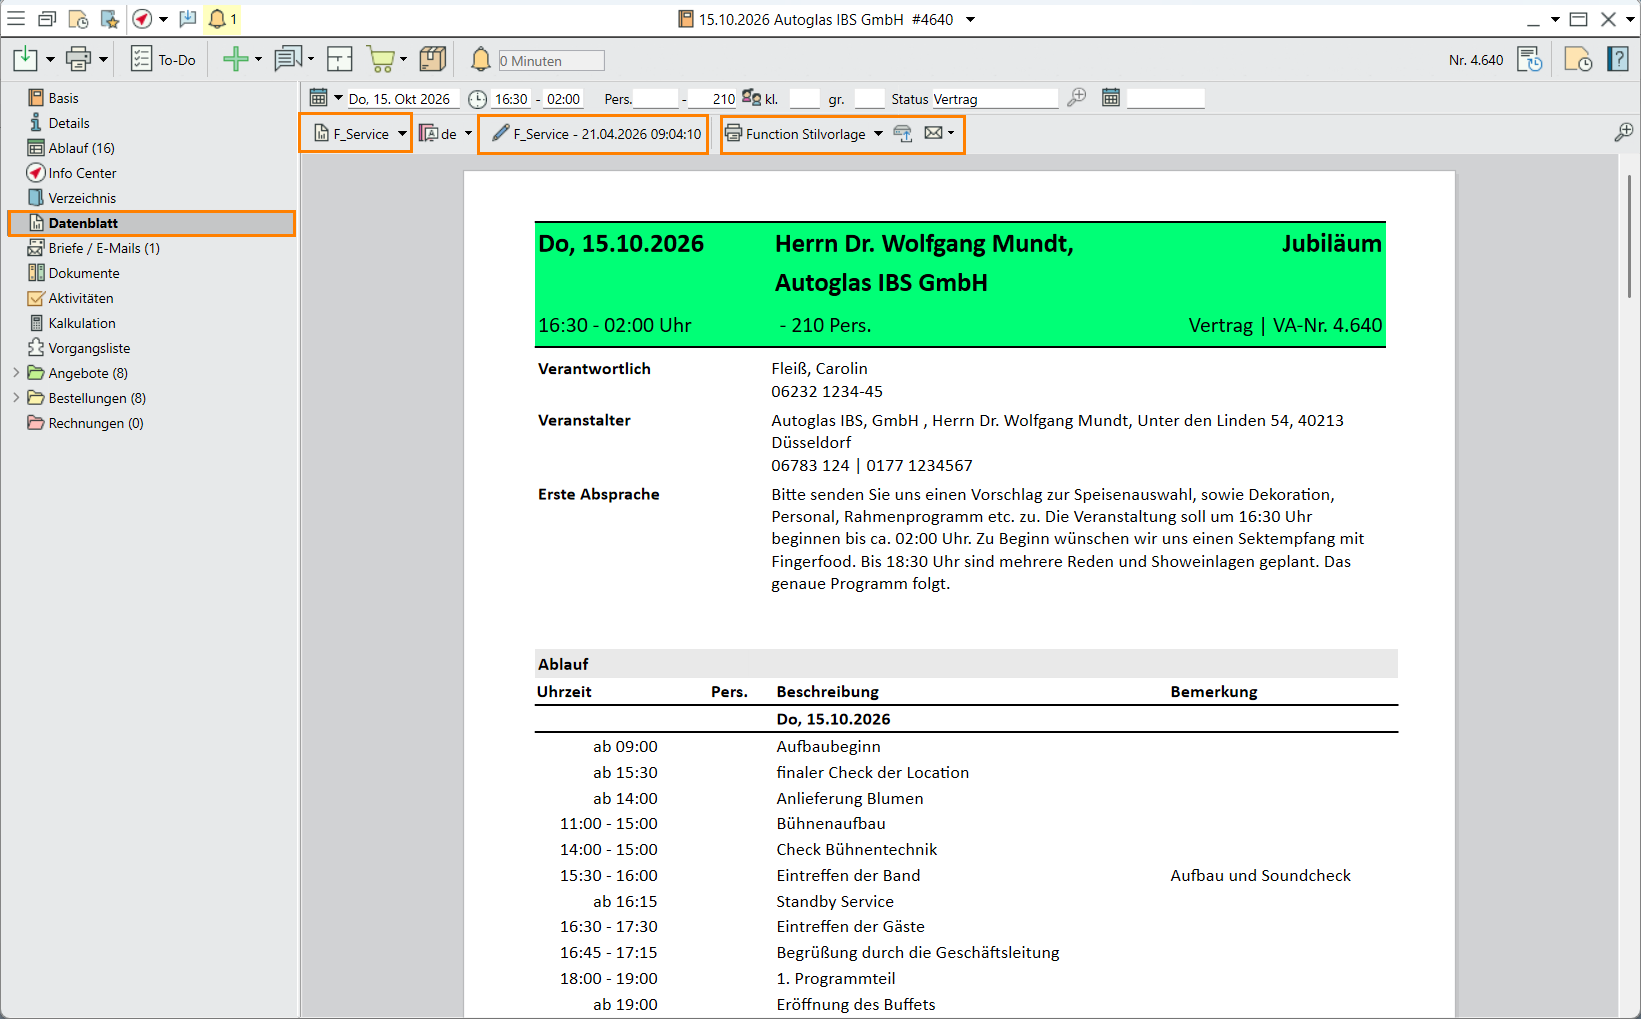Click the clock icon beside the start time
This screenshot has width=1641, height=1019.
[x=478, y=99]
